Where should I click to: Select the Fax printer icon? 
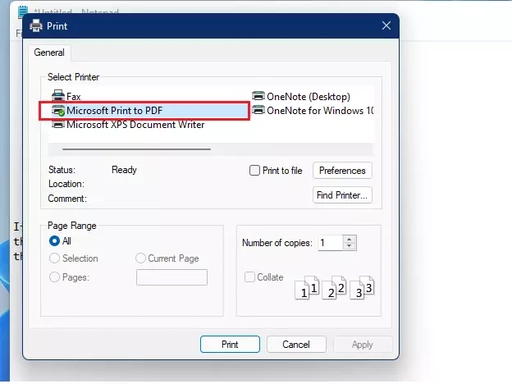click(58, 96)
